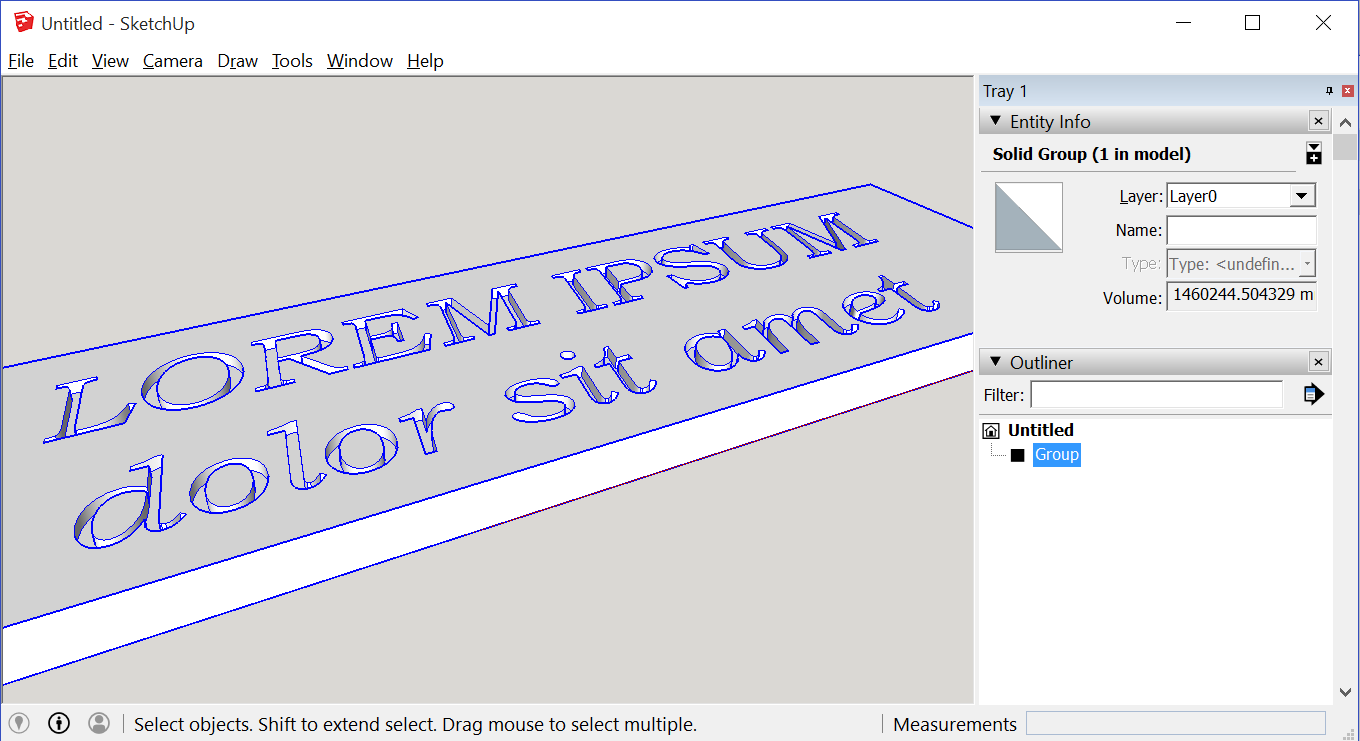Open the Camera menu

click(x=172, y=61)
